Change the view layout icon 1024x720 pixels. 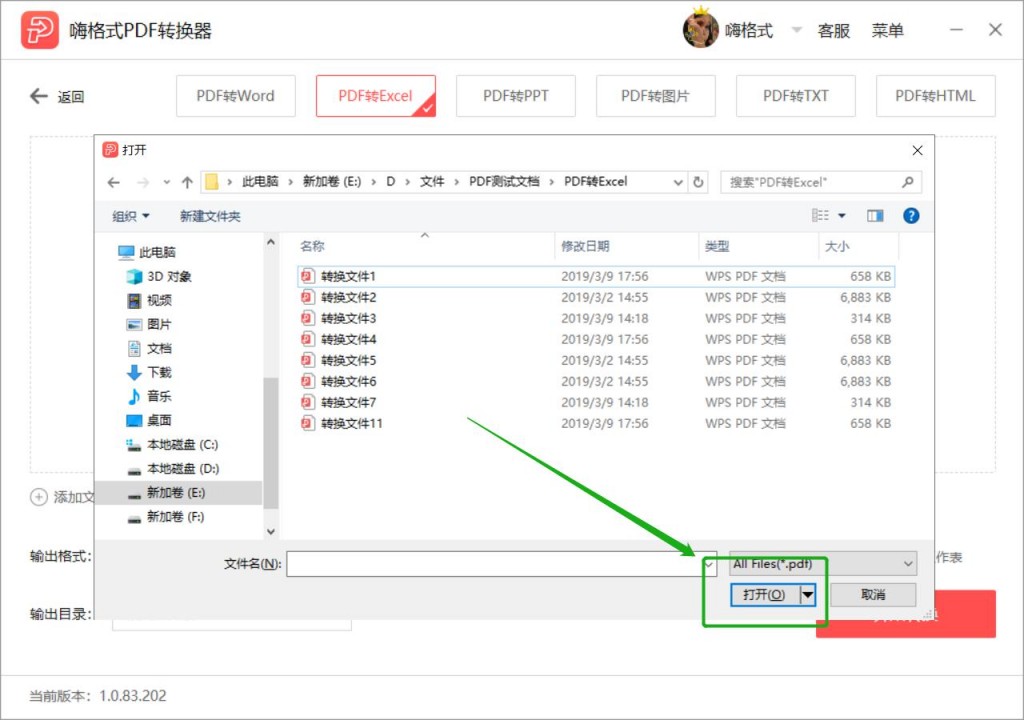pyautogui.click(x=820, y=216)
